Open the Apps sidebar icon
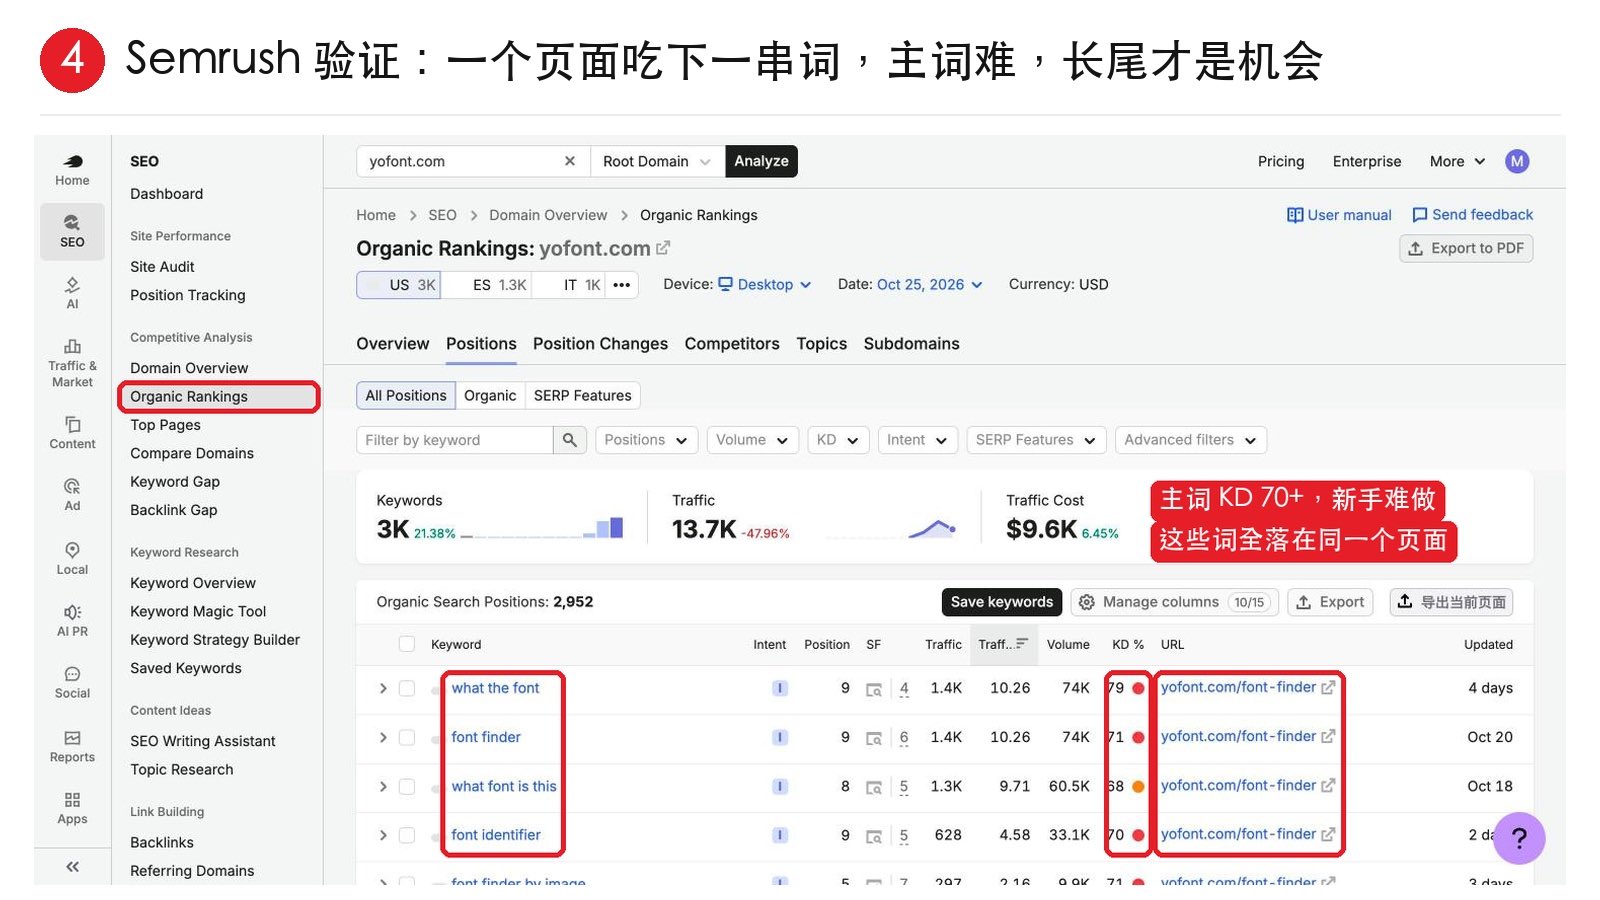The width and height of the screenshot is (1600, 900). [x=72, y=809]
